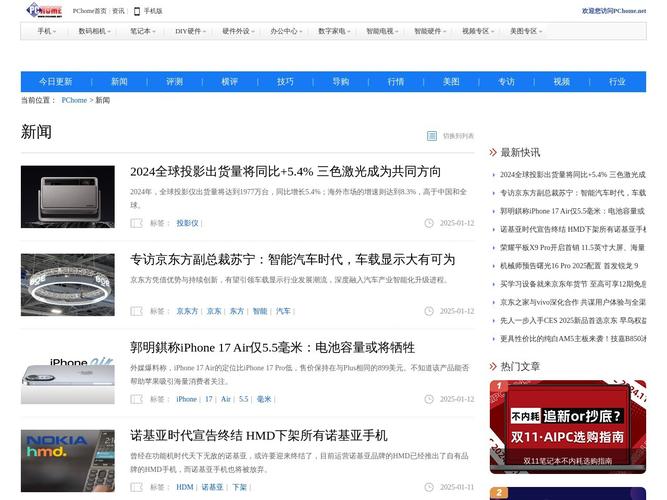This screenshot has width=667, height=500.
Task: Open the 诺基亚时代宣告终结 article headline
Action: click(259, 436)
